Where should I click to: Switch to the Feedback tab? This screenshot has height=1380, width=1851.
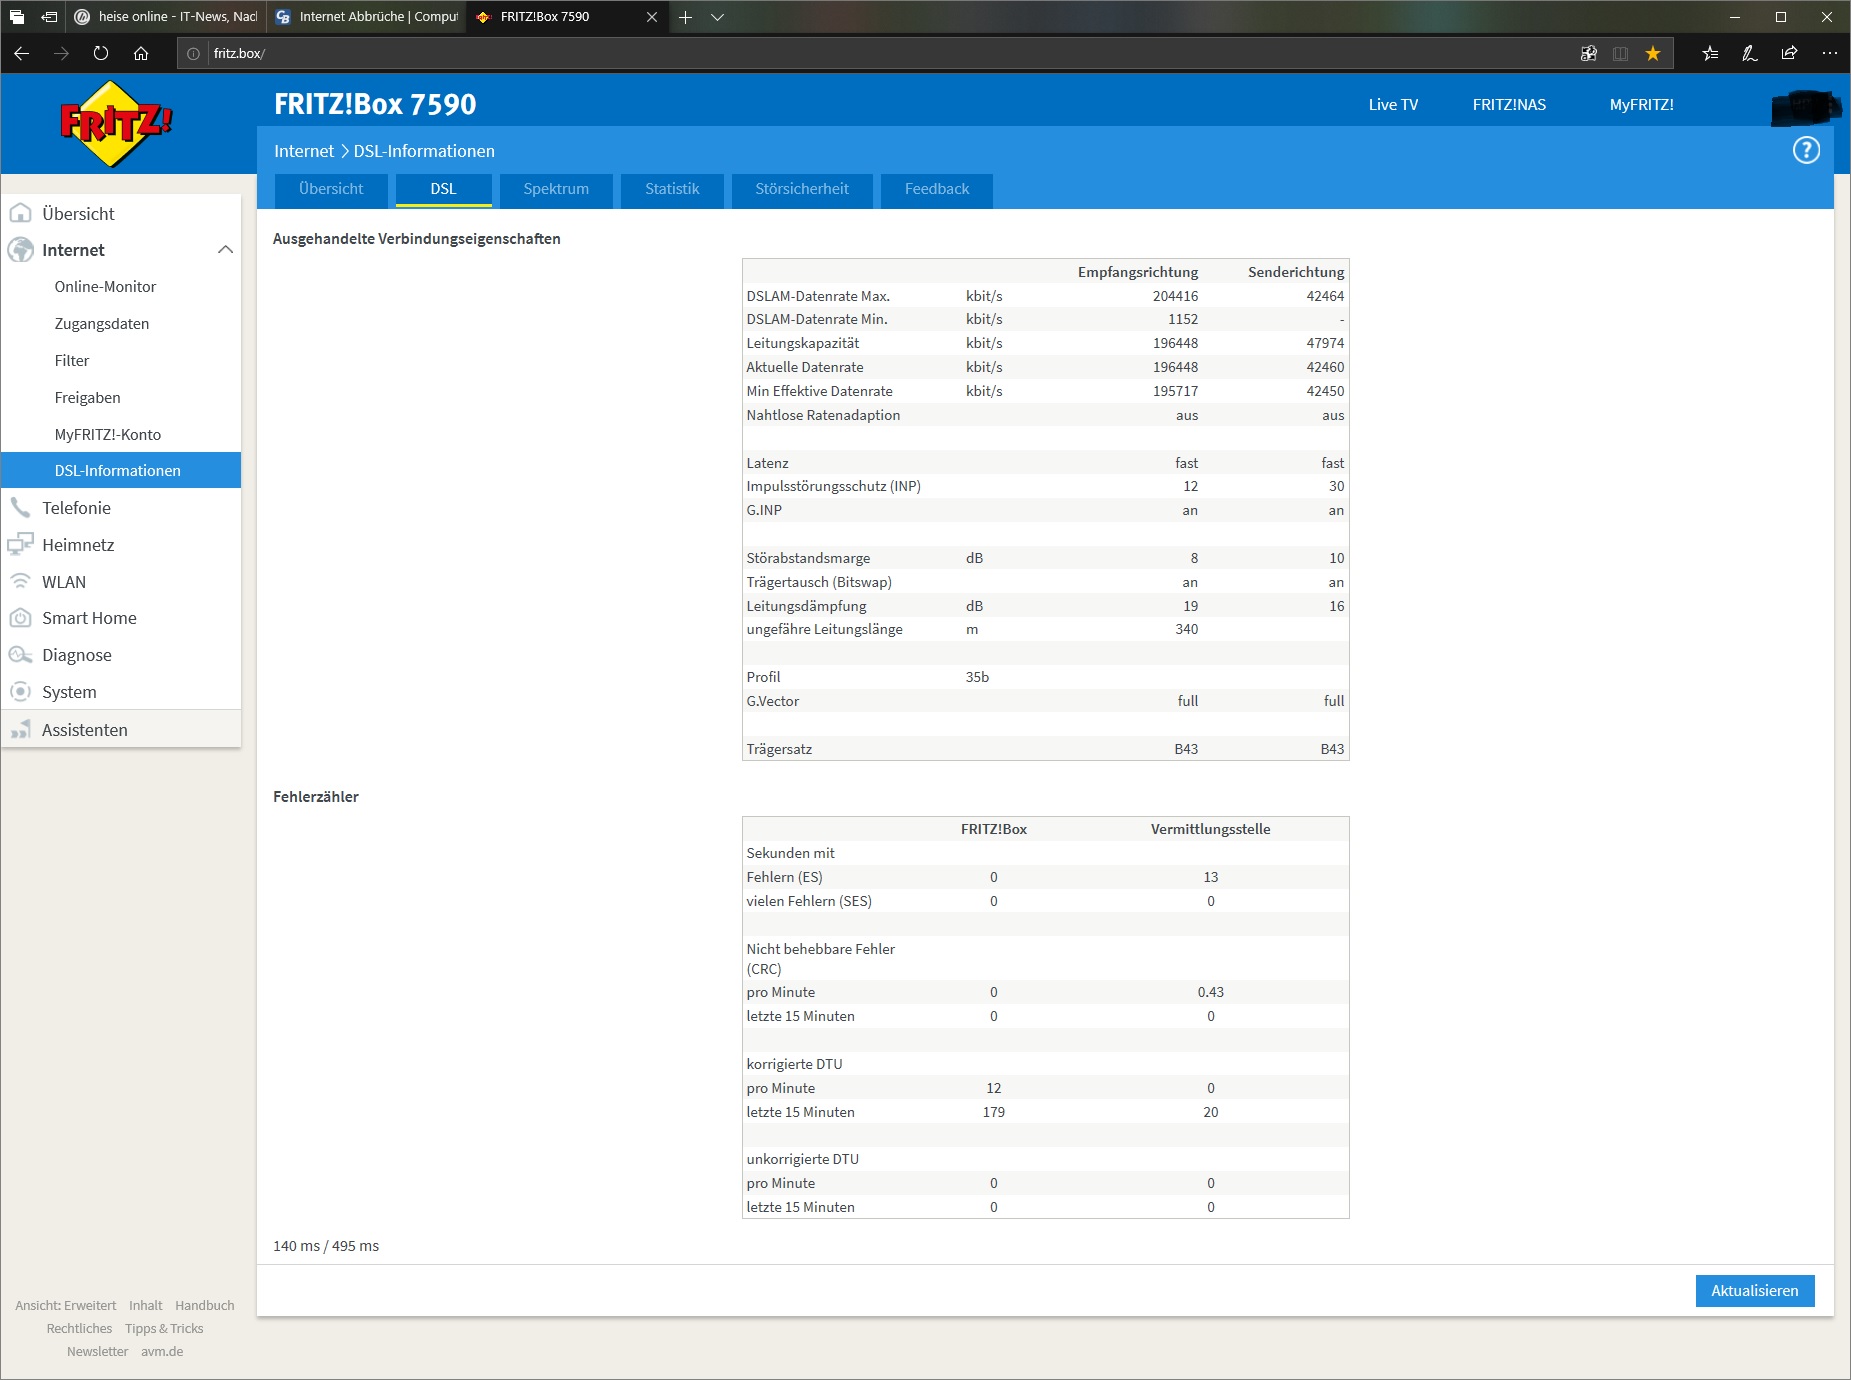click(937, 189)
